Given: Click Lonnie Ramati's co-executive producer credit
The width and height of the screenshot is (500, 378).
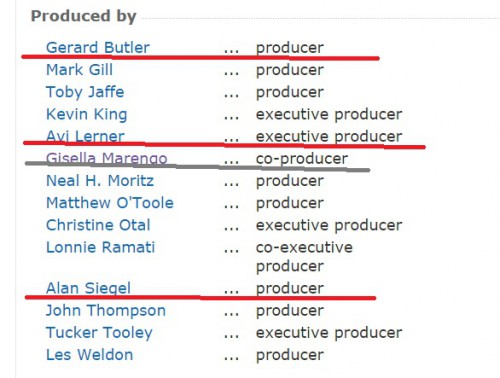Looking at the screenshot, I should (x=304, y=257).
